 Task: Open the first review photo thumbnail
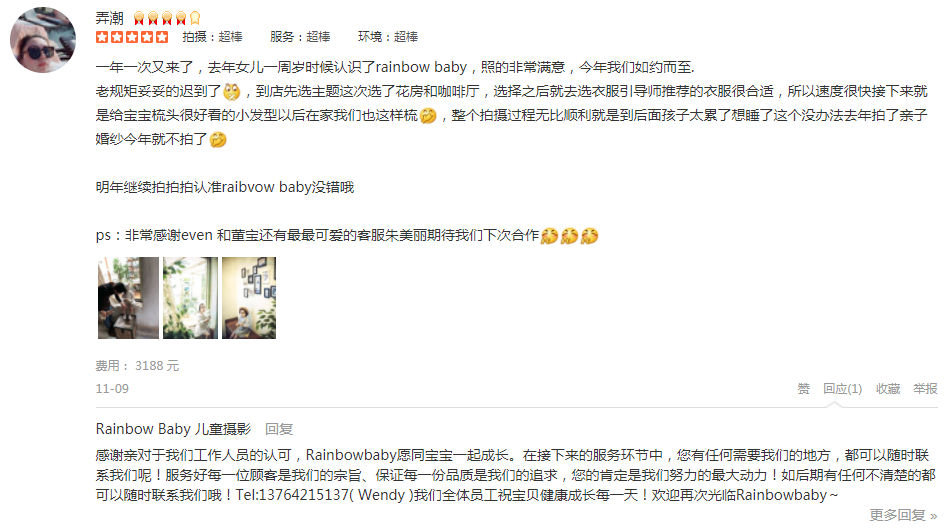128,298
